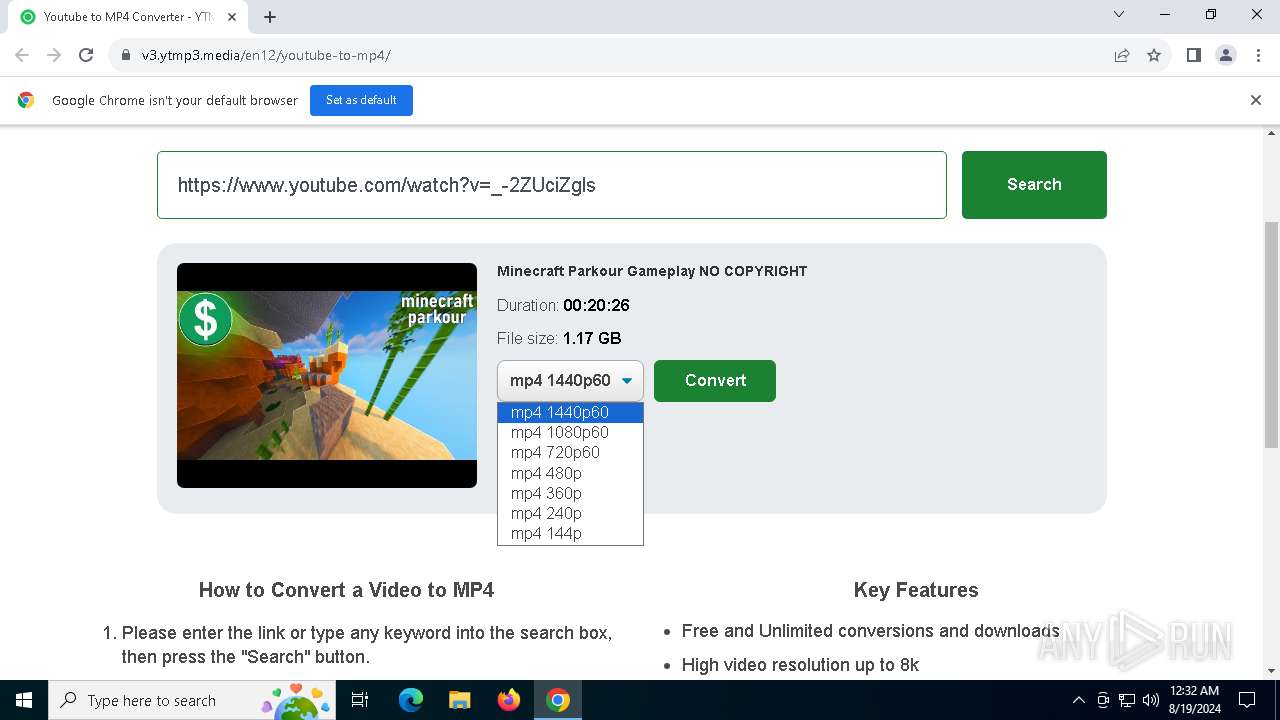Open network status tray icon
Viewport: 1280px width, 720px height.
(1127, 700)
